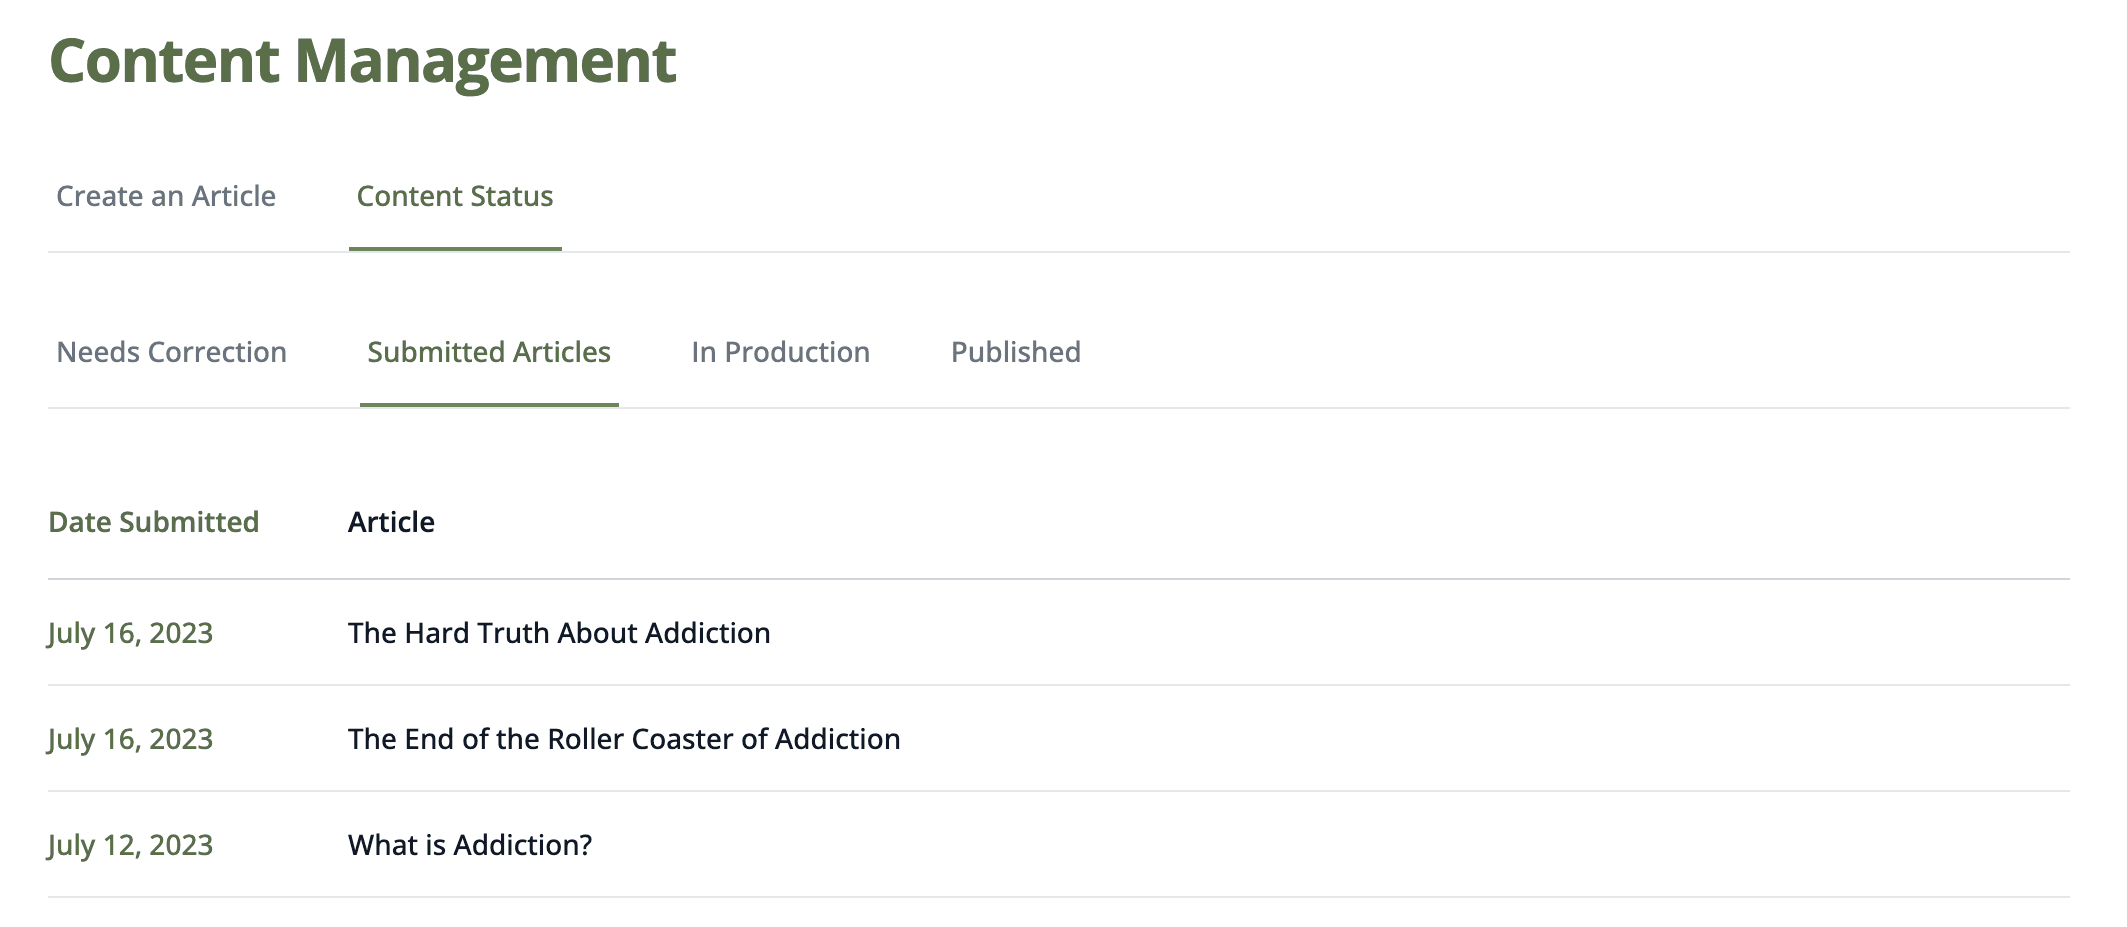Select the Content Status tab
This screenshot has width=2127, height=927.
tap(455, 196)
